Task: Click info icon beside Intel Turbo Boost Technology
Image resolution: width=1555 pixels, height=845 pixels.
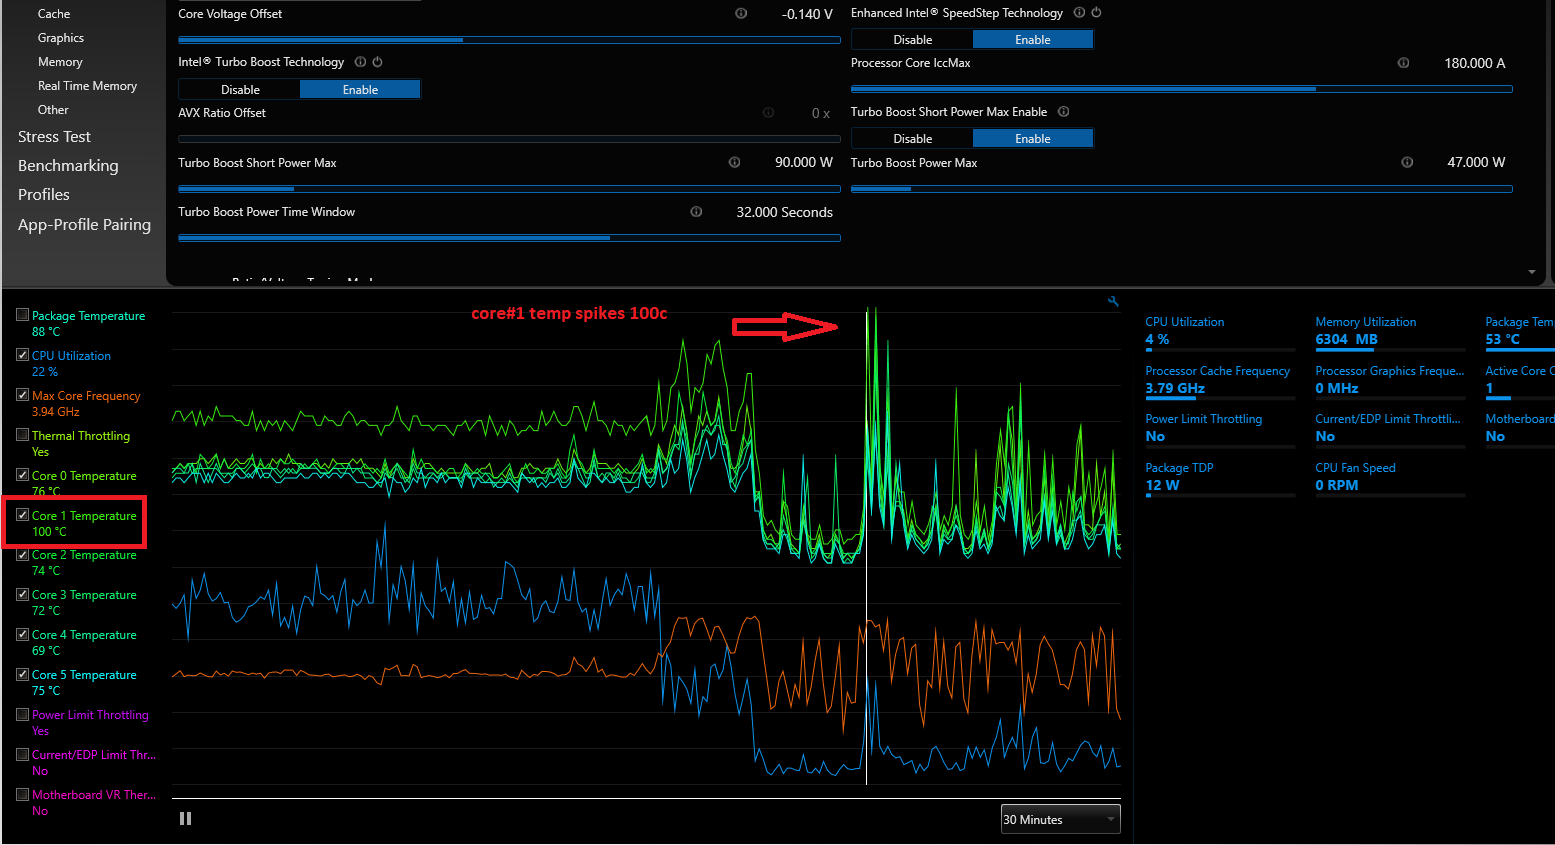Action: click(360, 61)
